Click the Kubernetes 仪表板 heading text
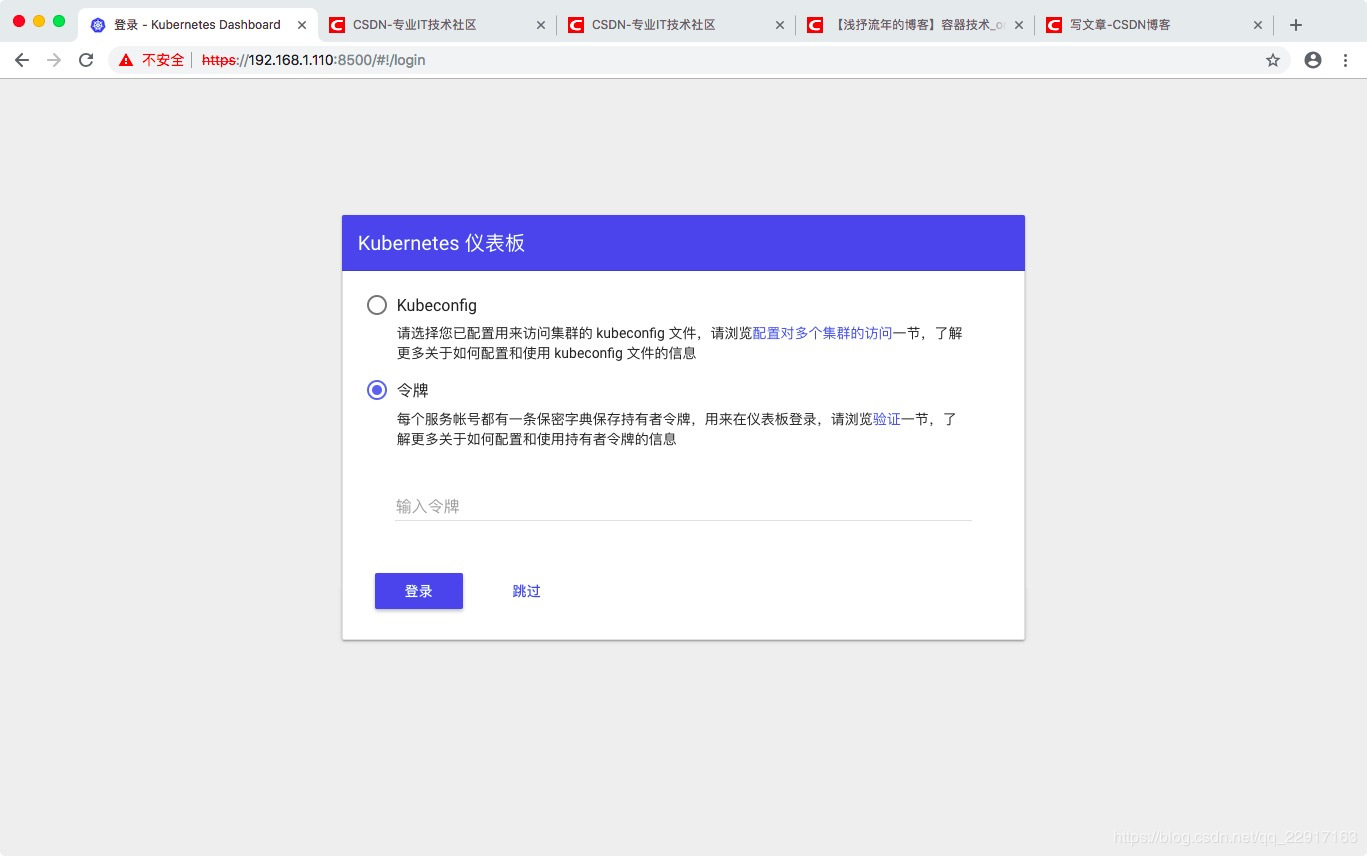Image resolution: width=1367 pixels, height=856 pixels. [441, 243]
